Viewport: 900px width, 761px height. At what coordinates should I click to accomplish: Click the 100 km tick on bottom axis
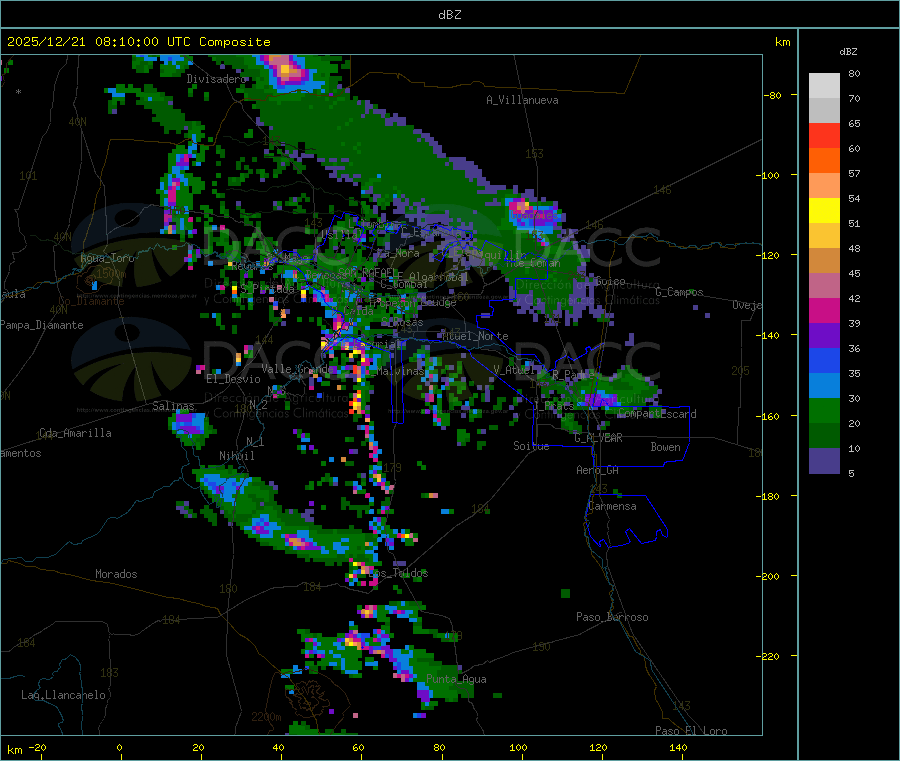(518, 747)
